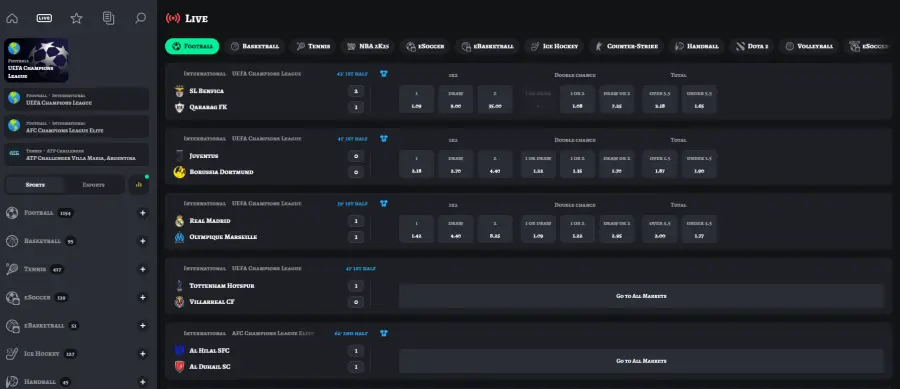
Task: Select the Counter-Strike sport tab
Action: coord(626,46)
